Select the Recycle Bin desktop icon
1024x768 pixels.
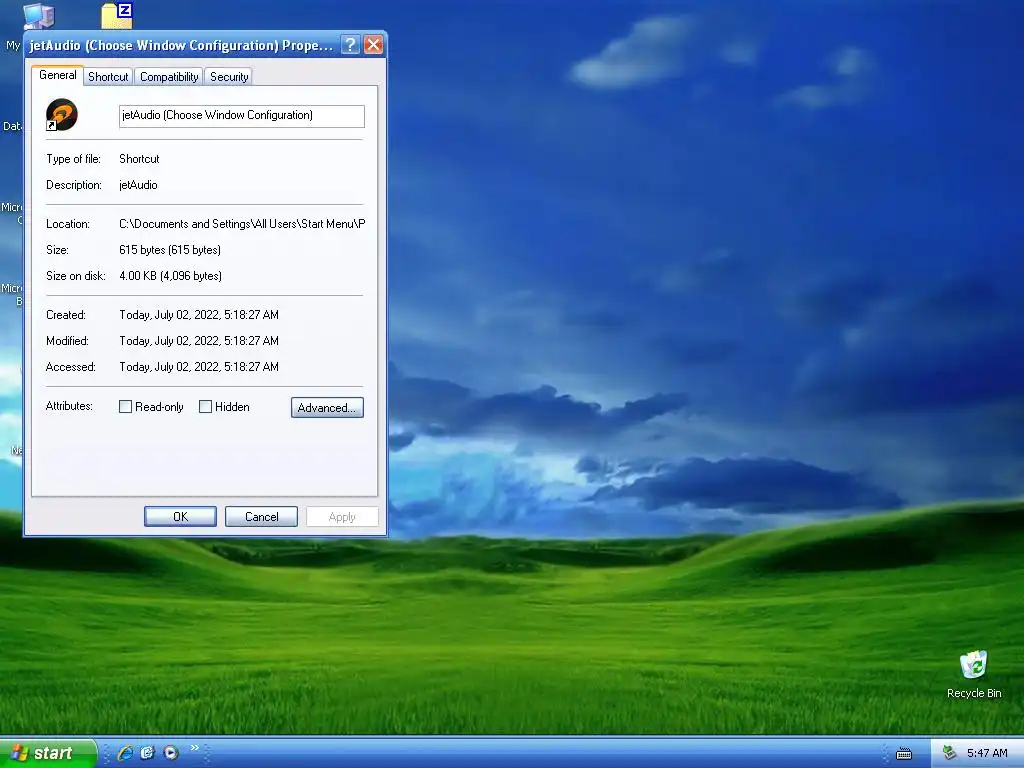point(974,675)
